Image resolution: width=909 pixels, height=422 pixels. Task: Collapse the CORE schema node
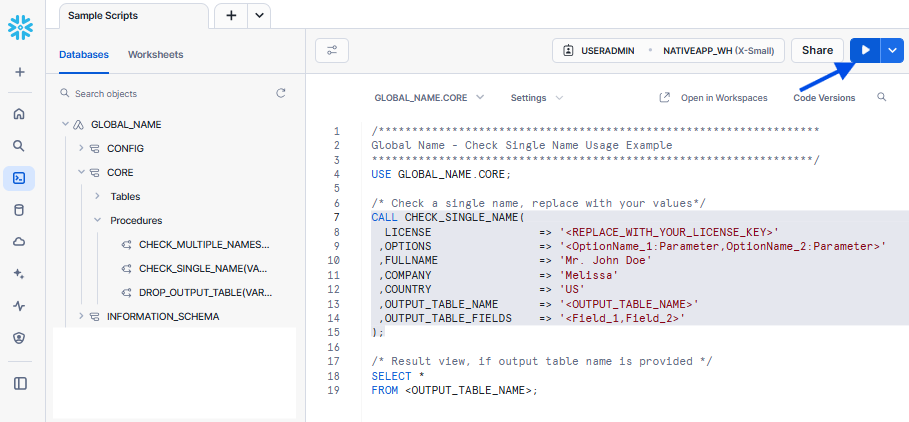(x=81, y=172)
